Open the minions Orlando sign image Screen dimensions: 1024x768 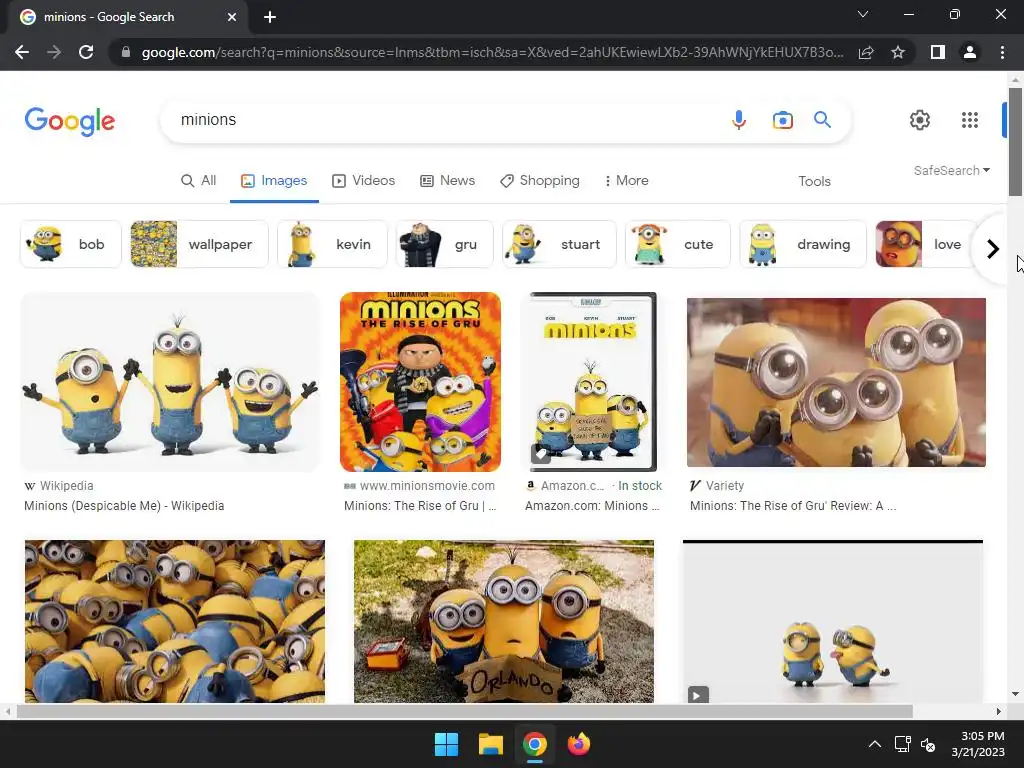coord(504,621)
